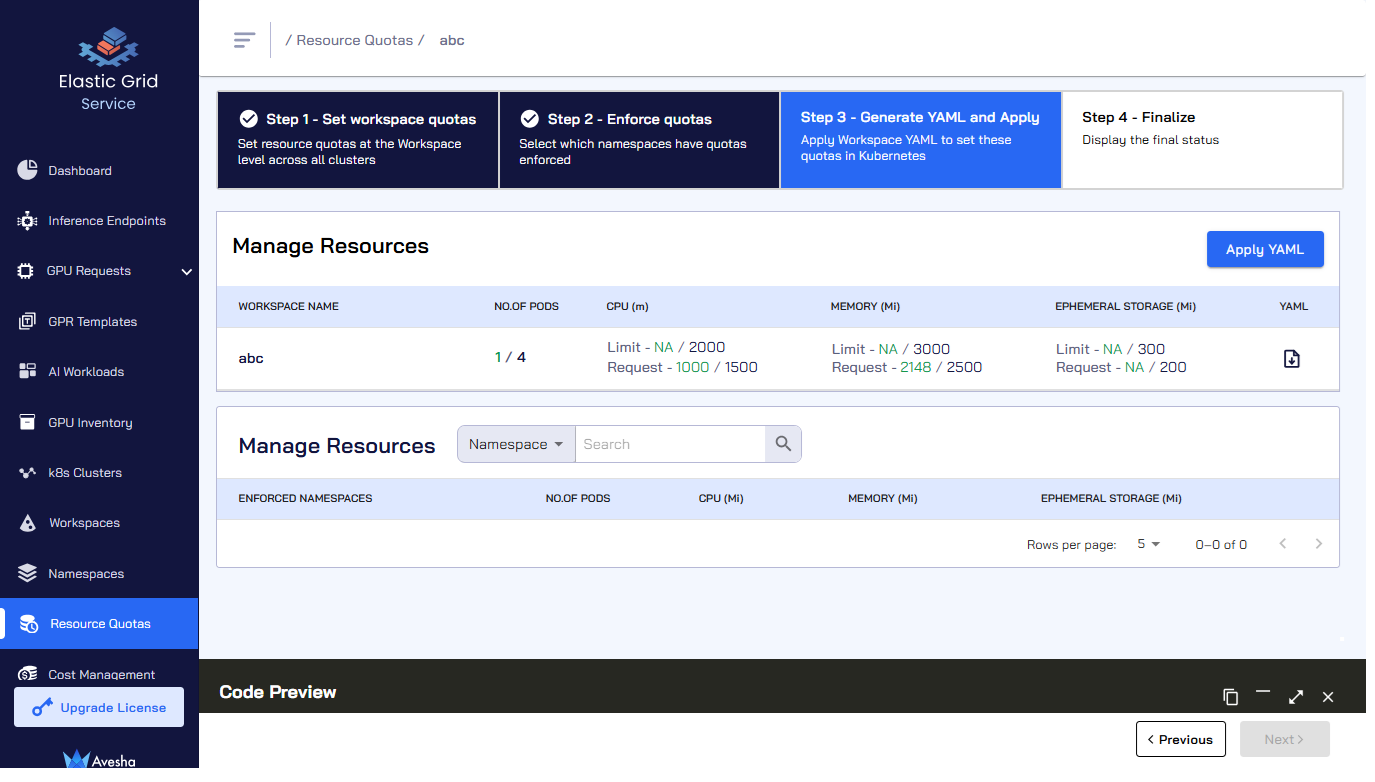Expand the GPU Requests submenu
The height and width of the screenshot is (782, 1375).
[x=186, y=271]
